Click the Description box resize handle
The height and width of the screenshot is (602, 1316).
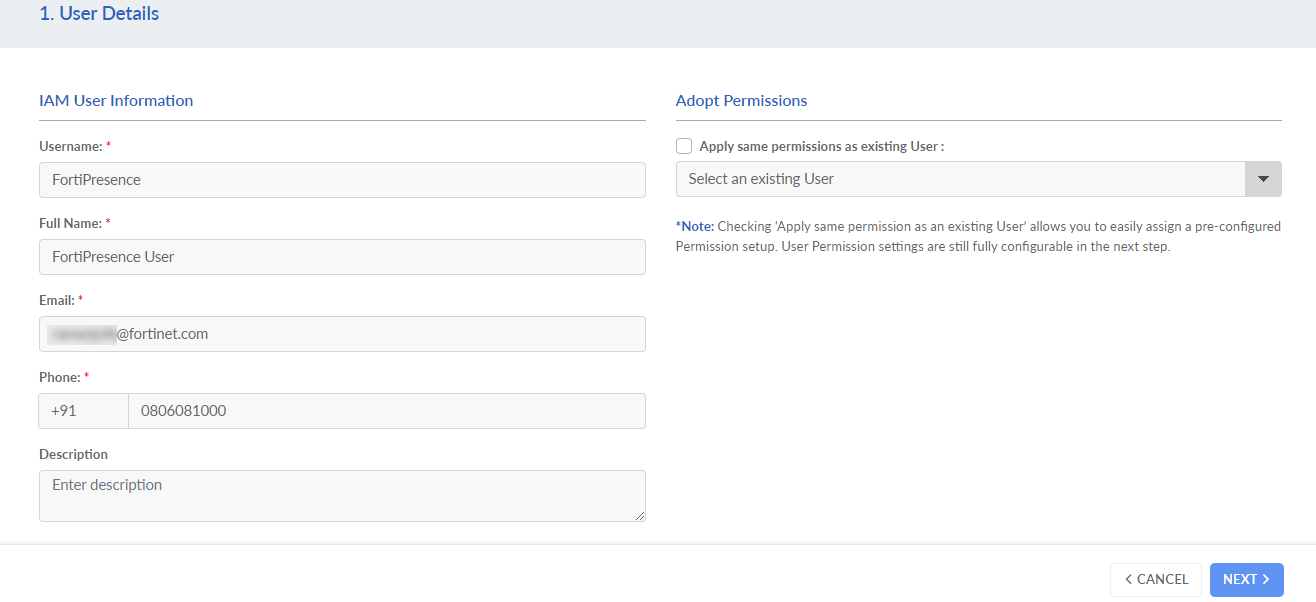(x=640, y=516)
